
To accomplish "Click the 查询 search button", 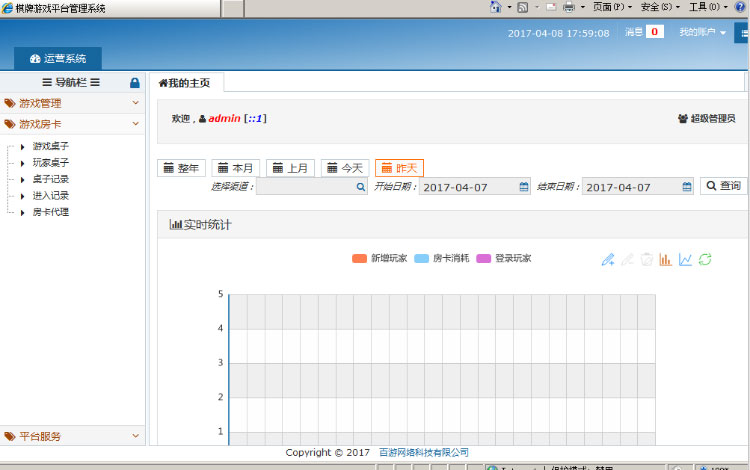I will pos(723,186).
